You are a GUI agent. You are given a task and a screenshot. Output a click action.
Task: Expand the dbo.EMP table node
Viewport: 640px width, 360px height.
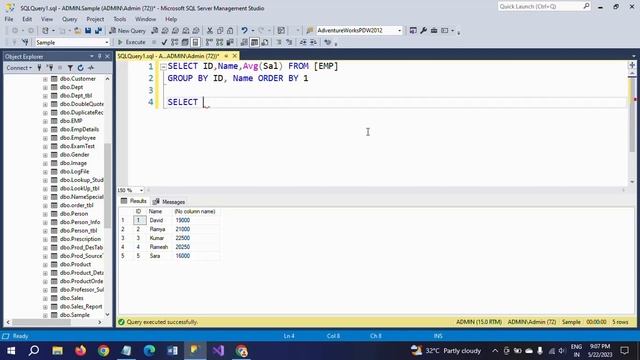45,121
